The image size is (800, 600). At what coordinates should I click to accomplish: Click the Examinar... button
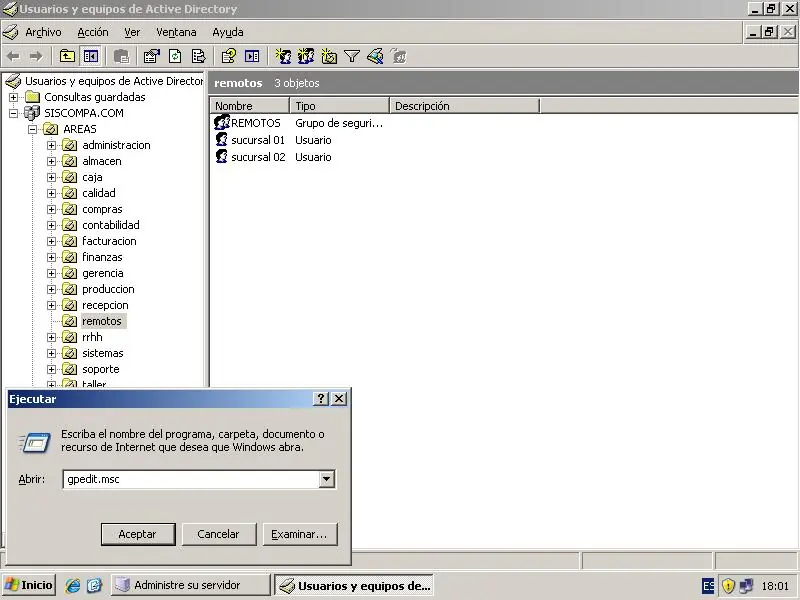(300, 534)
